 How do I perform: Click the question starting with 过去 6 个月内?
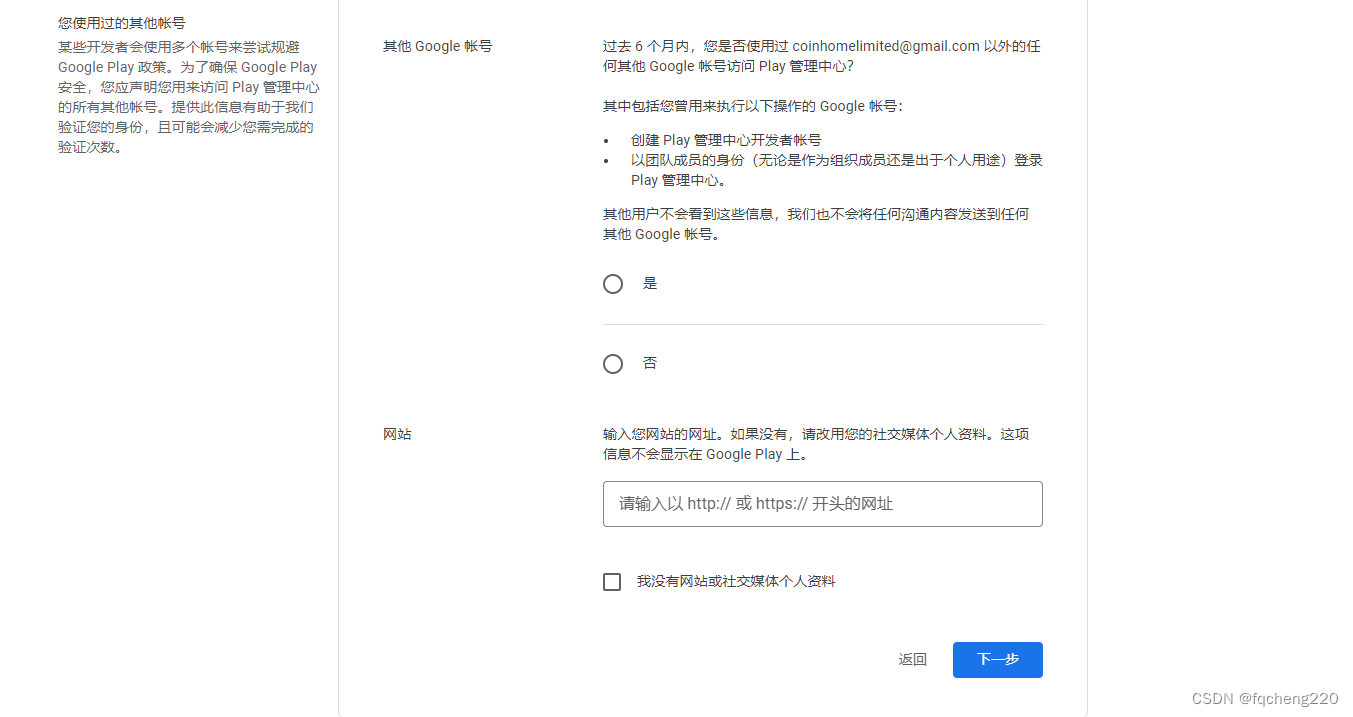click(x=820, y=55)
